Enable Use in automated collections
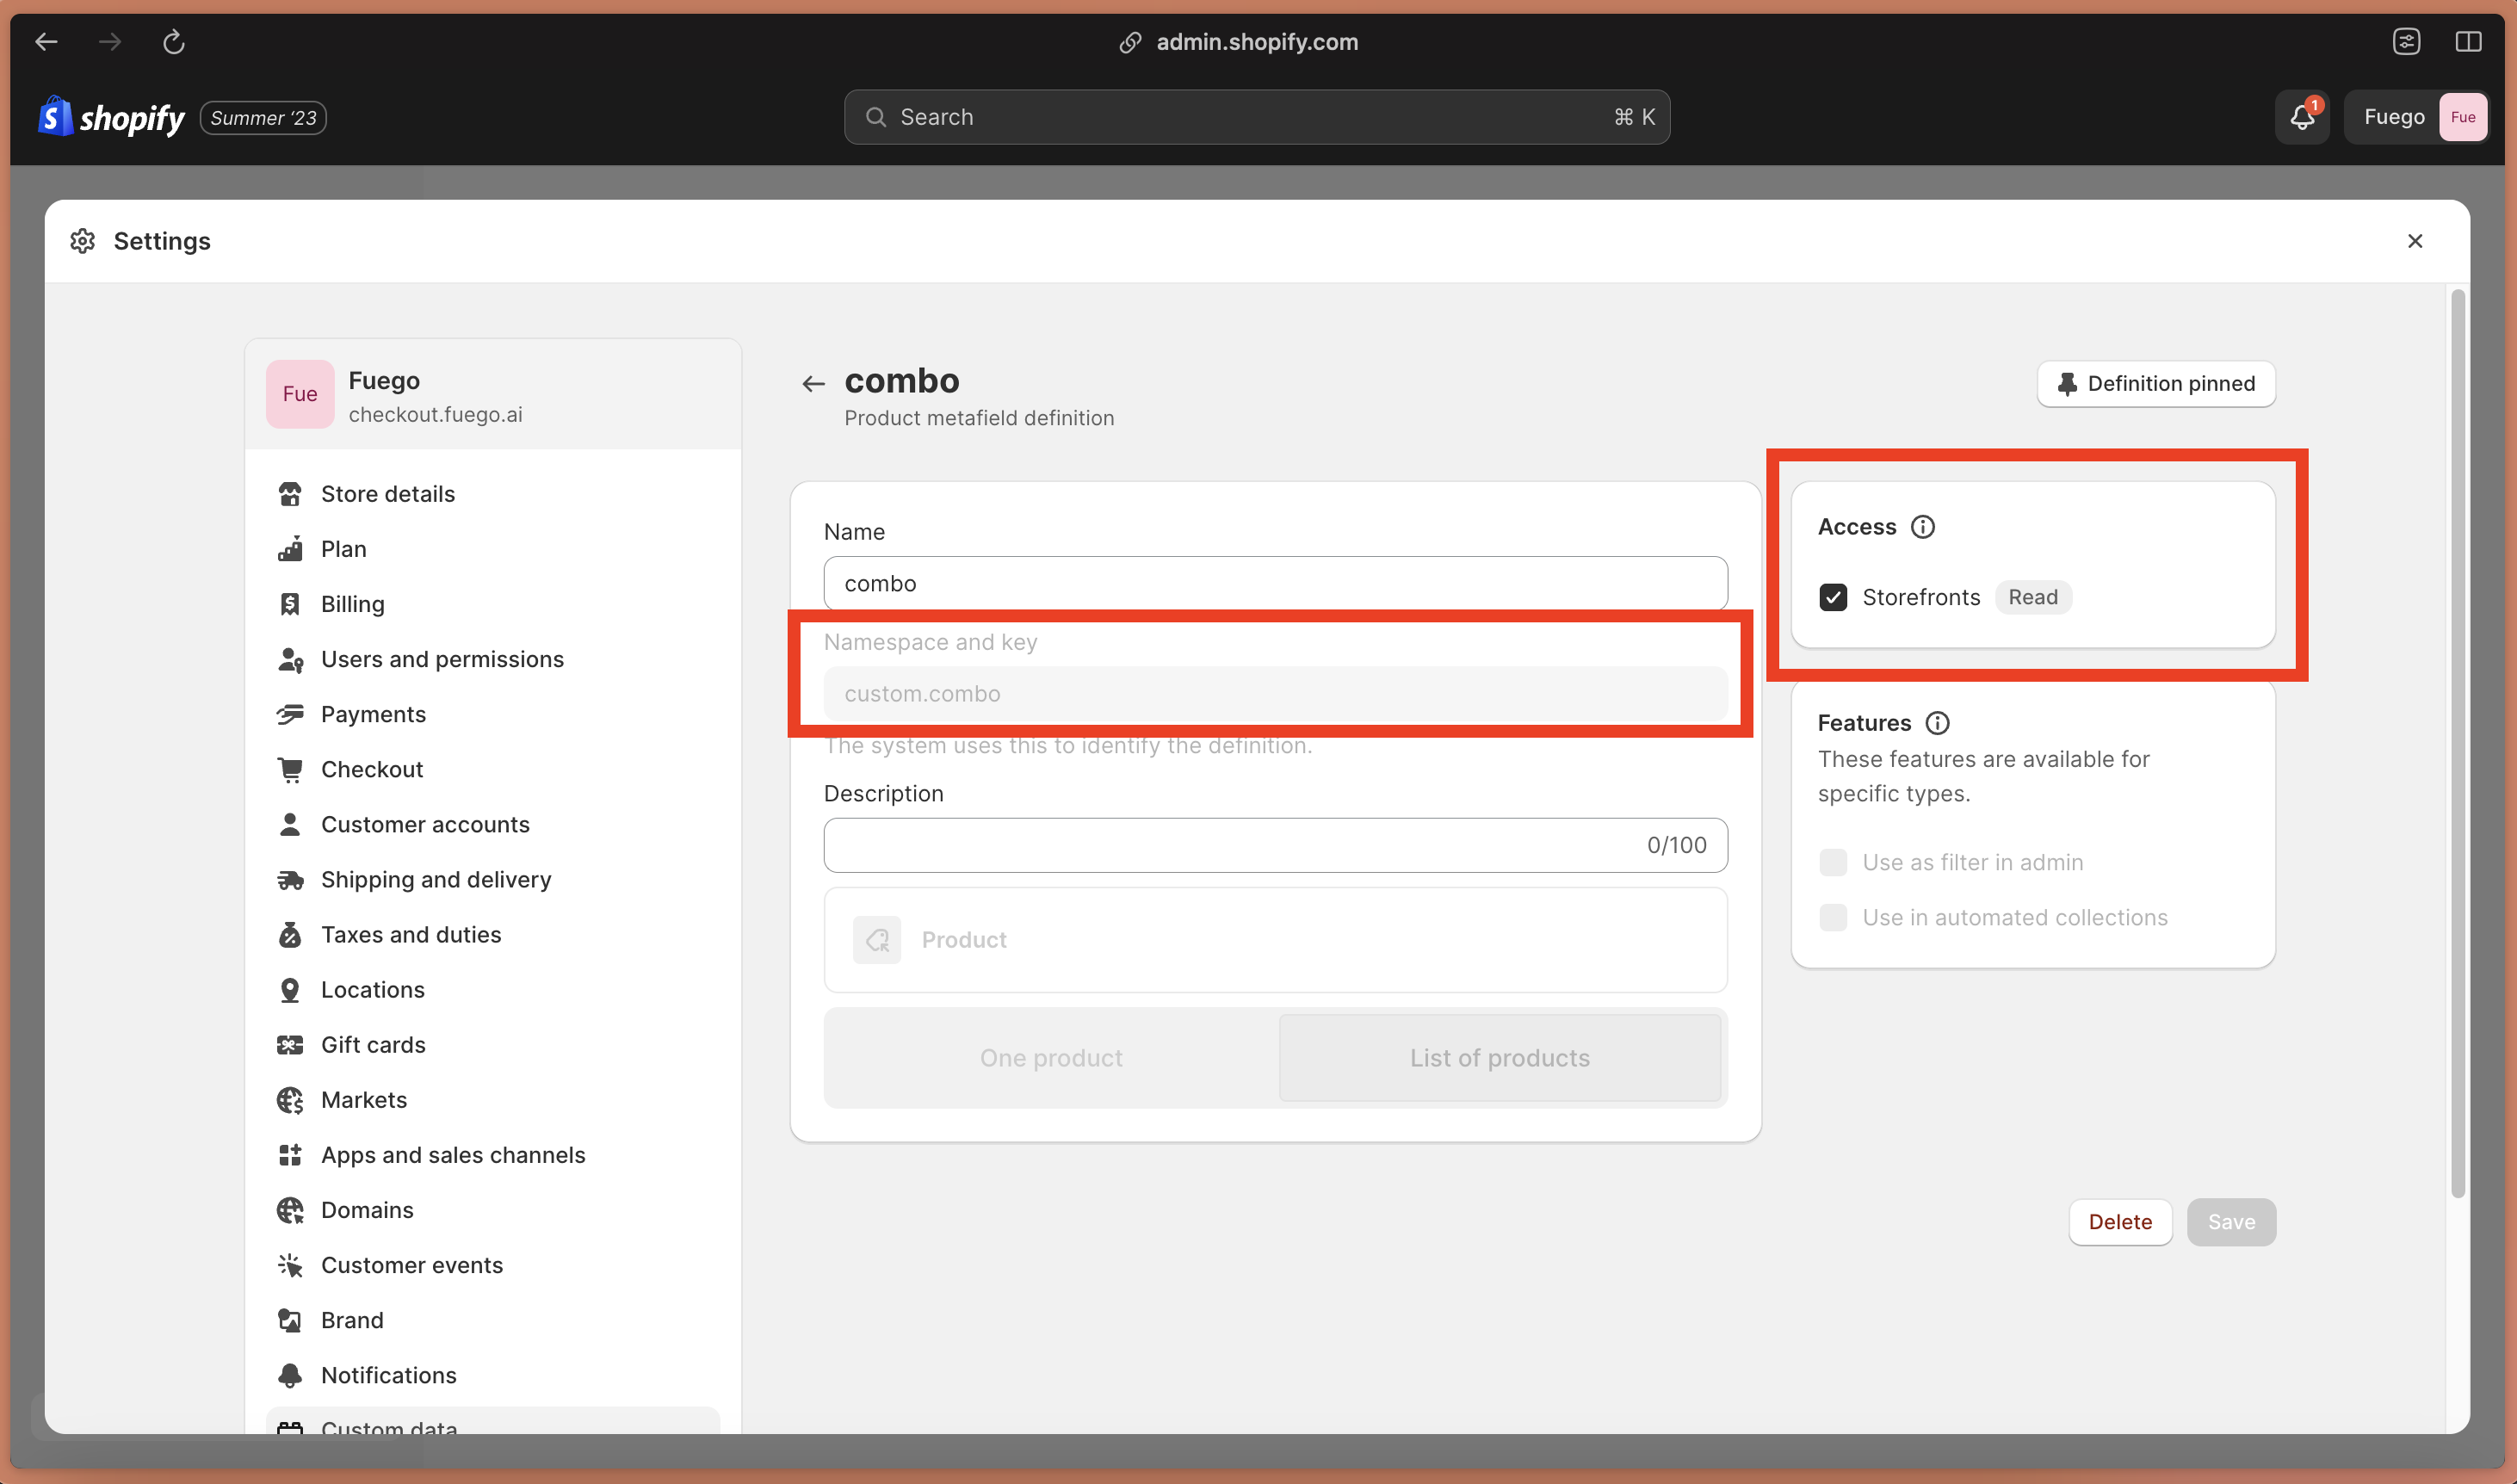 pos(1833,917)
